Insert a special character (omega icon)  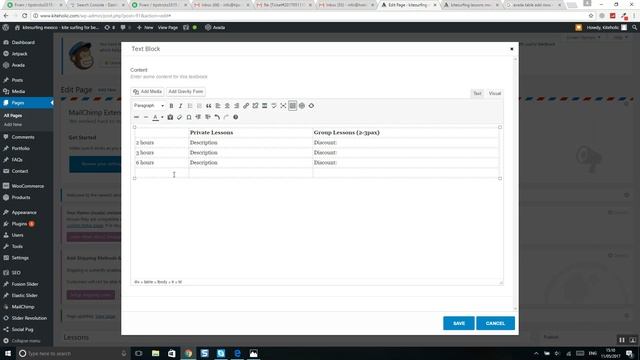[189, 117]
